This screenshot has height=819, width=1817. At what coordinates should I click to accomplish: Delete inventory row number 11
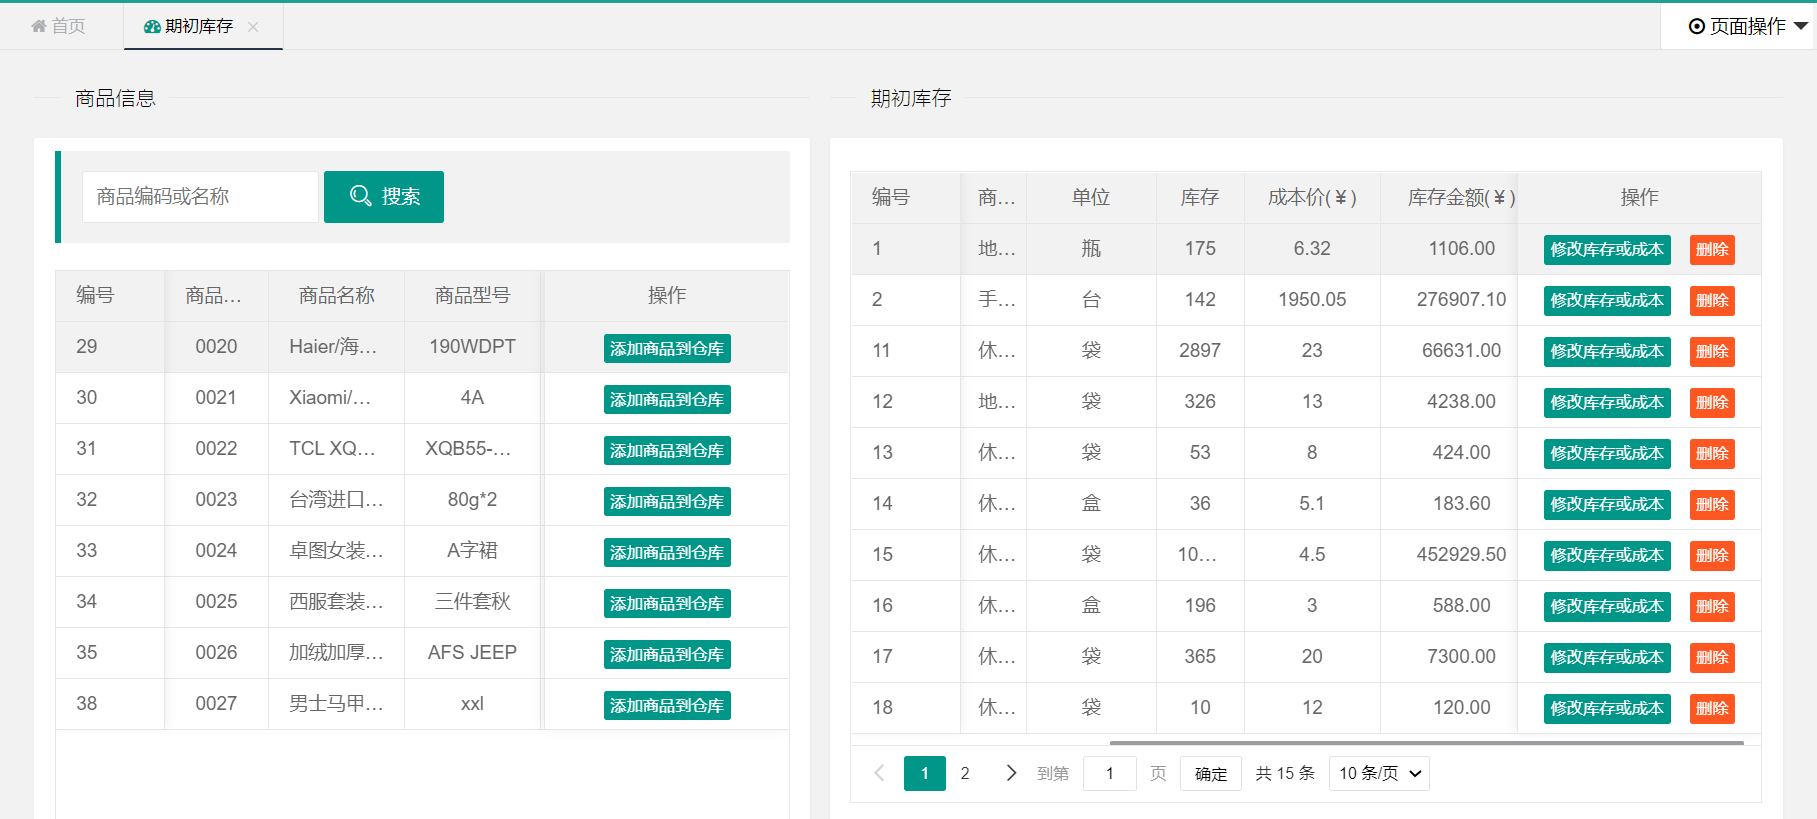1712,352
